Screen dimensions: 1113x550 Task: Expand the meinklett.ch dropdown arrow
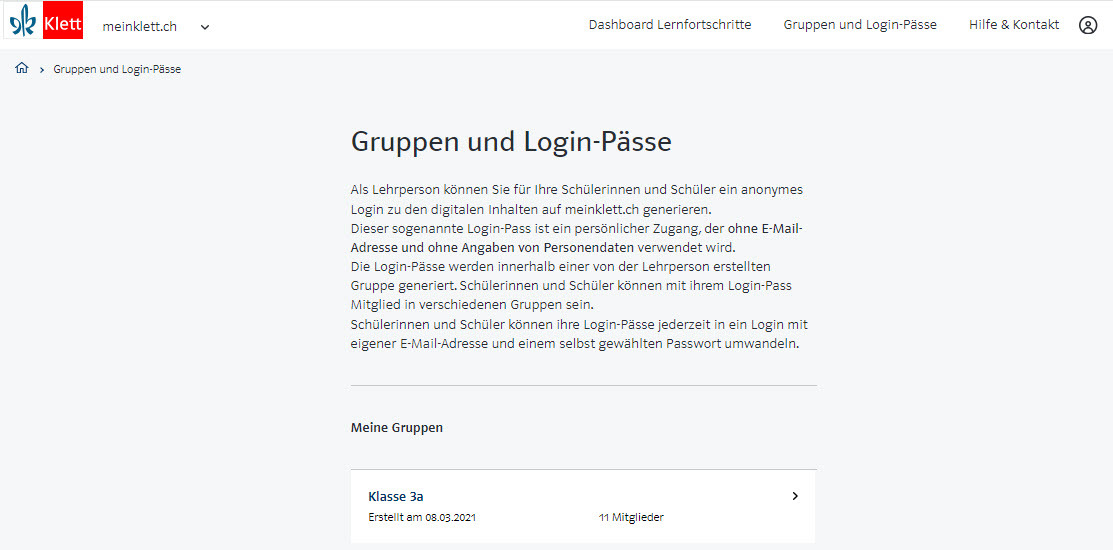pyautogui.click(x=204, y=27)
